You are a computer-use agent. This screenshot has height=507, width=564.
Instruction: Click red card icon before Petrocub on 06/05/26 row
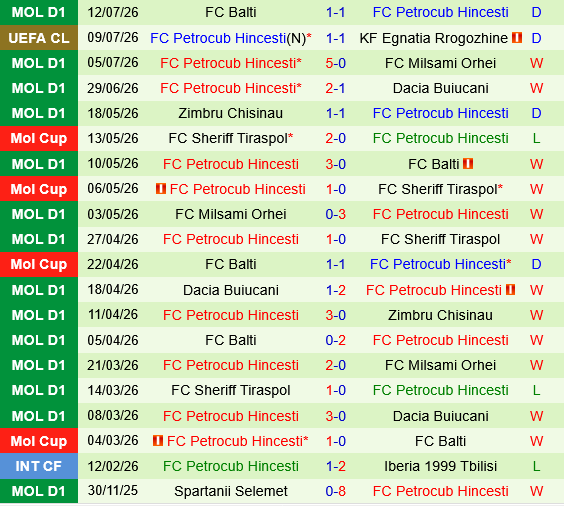click(161, 189)
